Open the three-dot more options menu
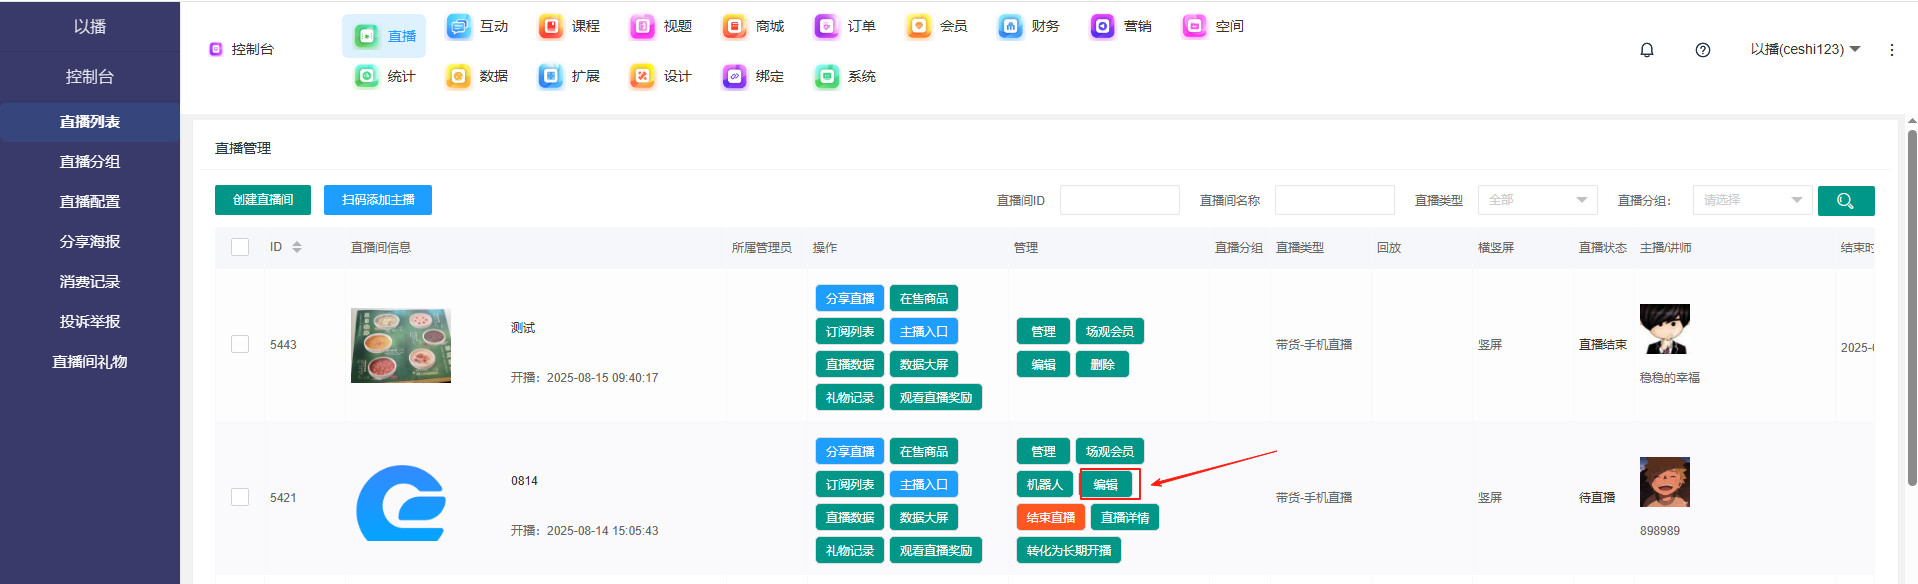1918x584 pixels. (1891, 50)
